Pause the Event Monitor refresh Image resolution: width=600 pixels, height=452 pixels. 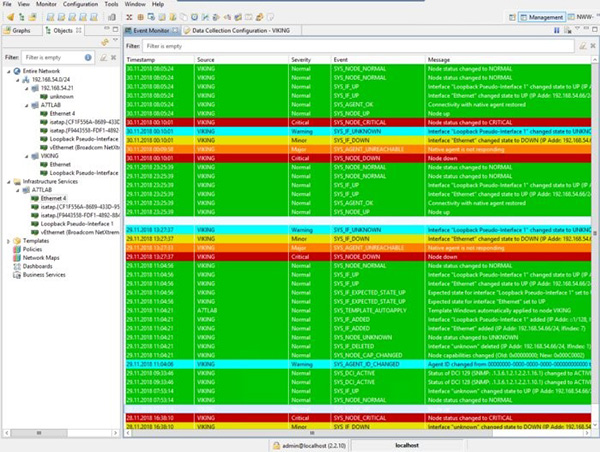557,30
